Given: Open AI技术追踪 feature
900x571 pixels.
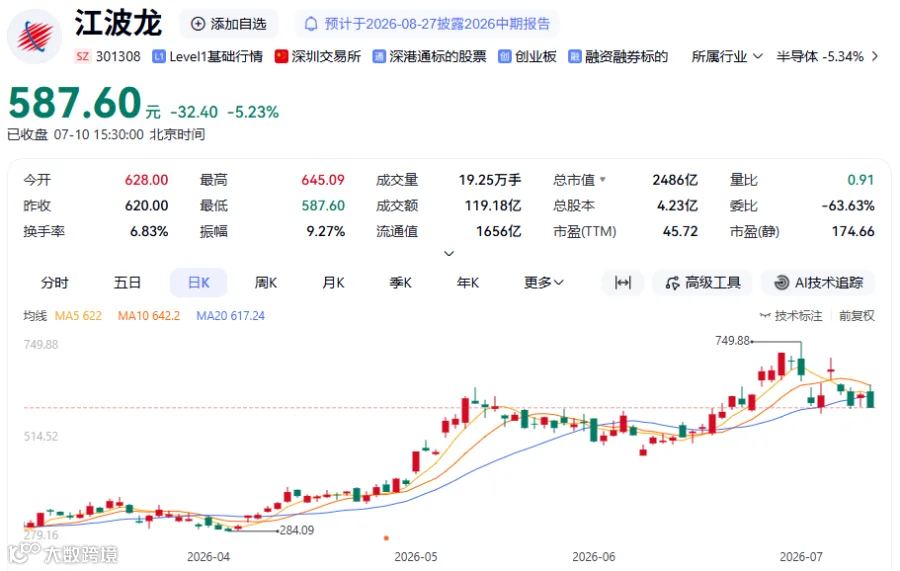Looking at the screenshot, I should (818, 283).
